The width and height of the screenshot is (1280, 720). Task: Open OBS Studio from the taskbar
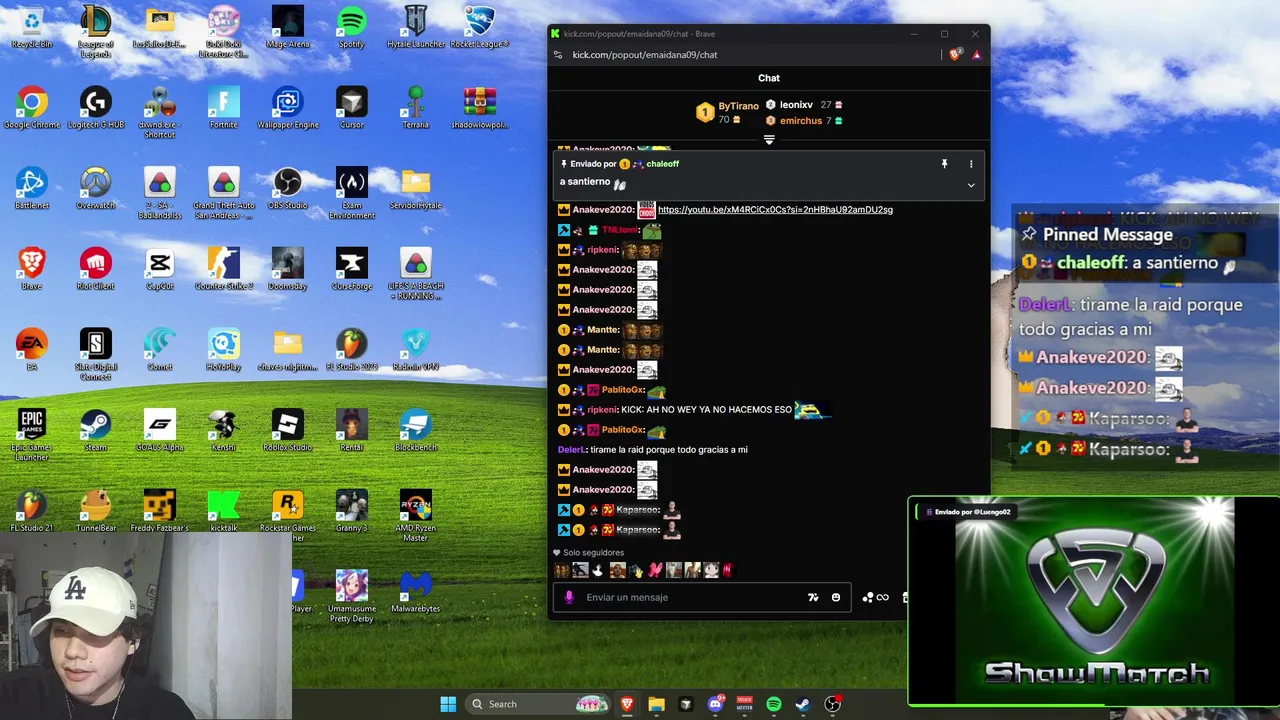point(832,704)
